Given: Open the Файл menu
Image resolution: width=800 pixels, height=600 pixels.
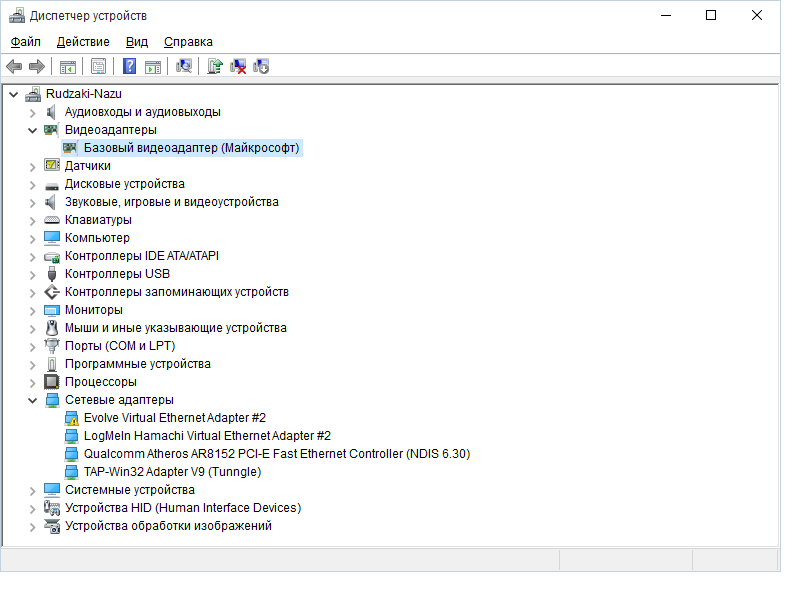Looking at the screenshot, I should point(26,42).
